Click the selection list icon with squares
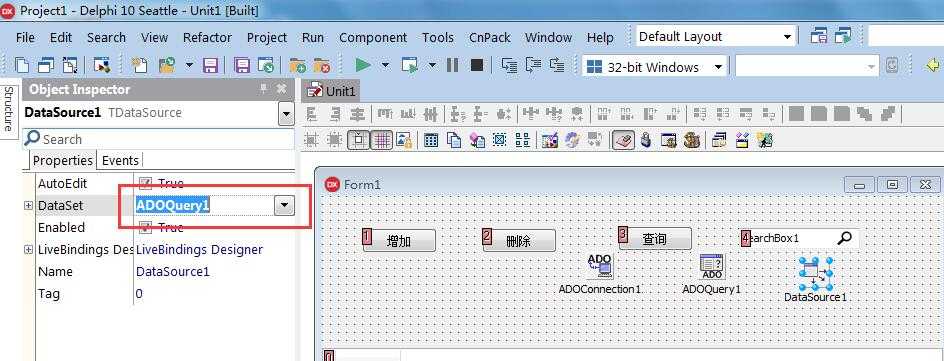The image size is (944, 361). coord(523,140)
